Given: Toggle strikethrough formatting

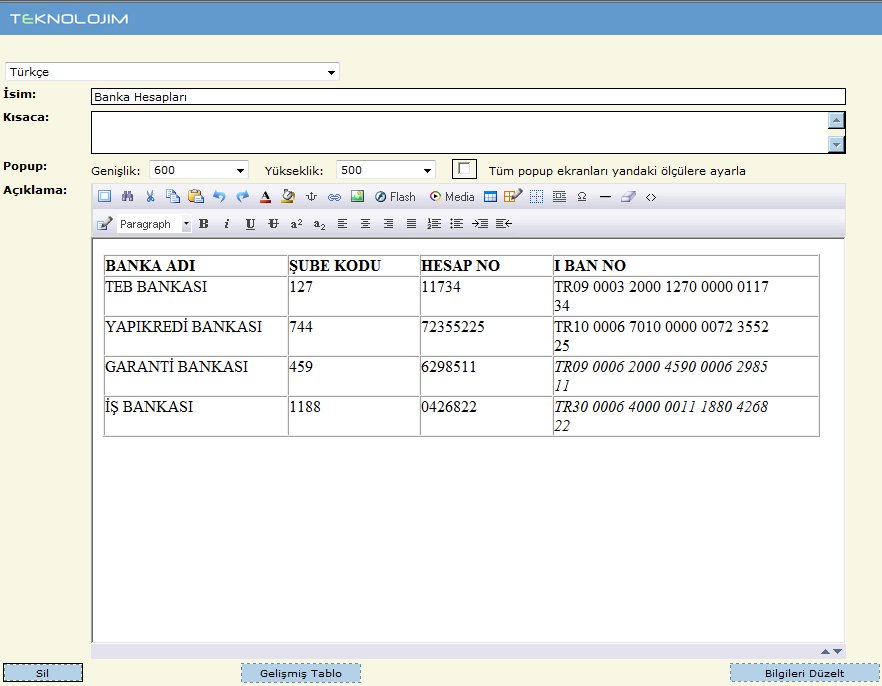Looking at the screenshot, I should [273, 224].
